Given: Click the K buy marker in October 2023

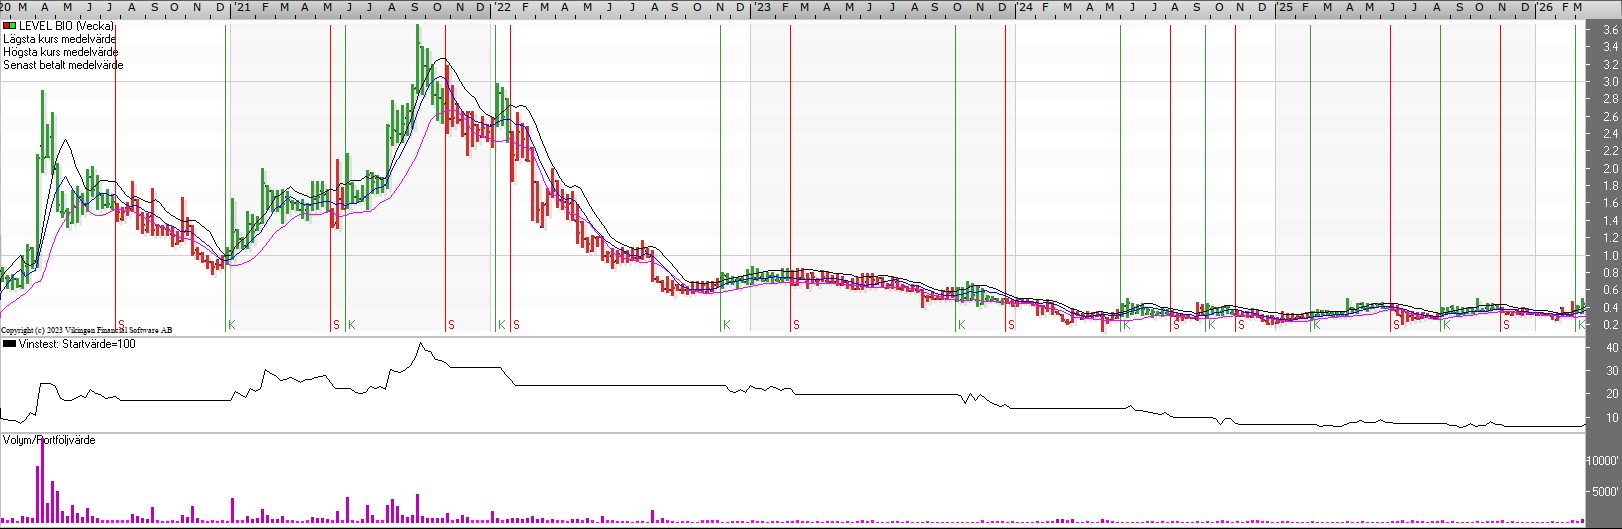Looking at the screenshot, I should (x=961, y=325).
